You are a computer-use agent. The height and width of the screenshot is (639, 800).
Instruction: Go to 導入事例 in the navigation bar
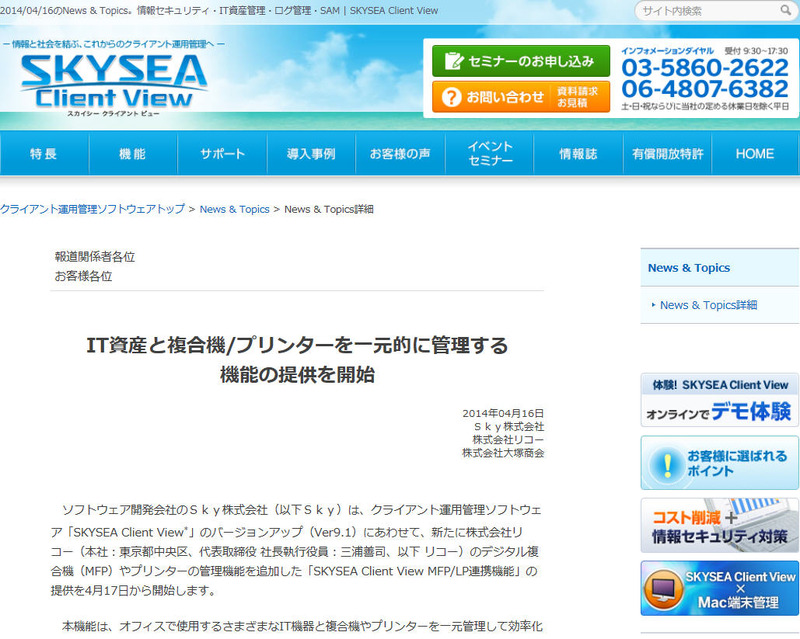point(311,154)
